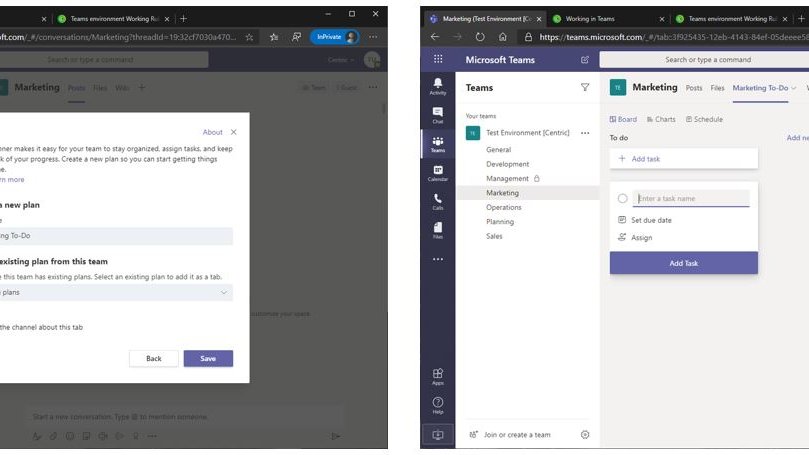809x455 pixels.
Task: Open Board view in Planner
Action: pos(623,119)
